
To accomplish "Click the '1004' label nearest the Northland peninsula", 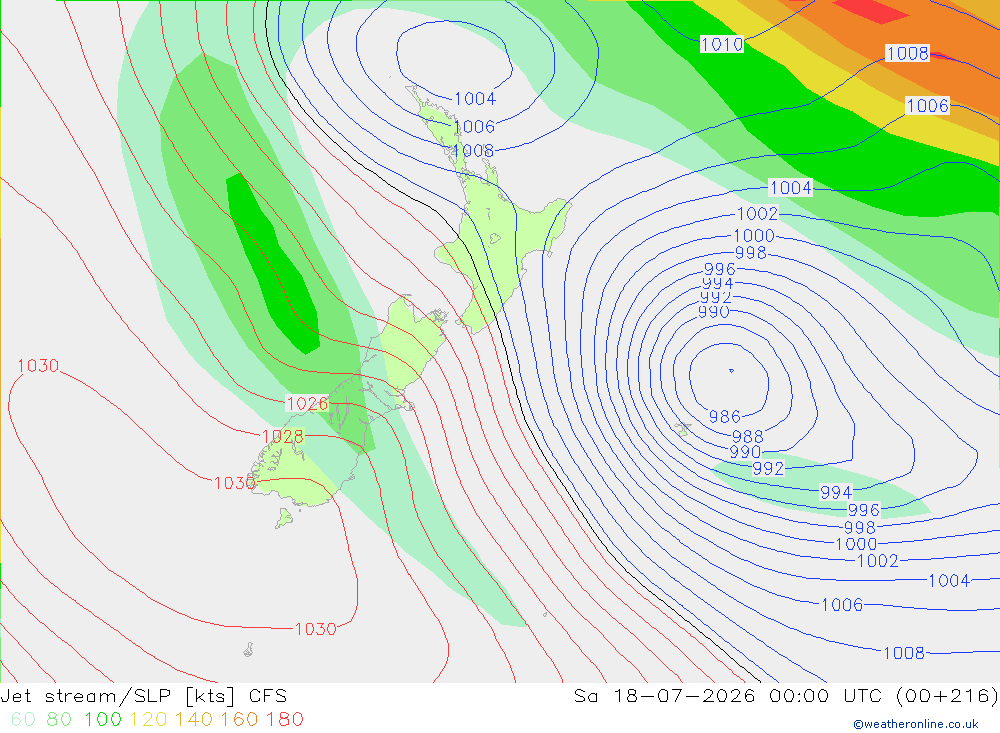I will pyautogui.click(x=475, y=98).
